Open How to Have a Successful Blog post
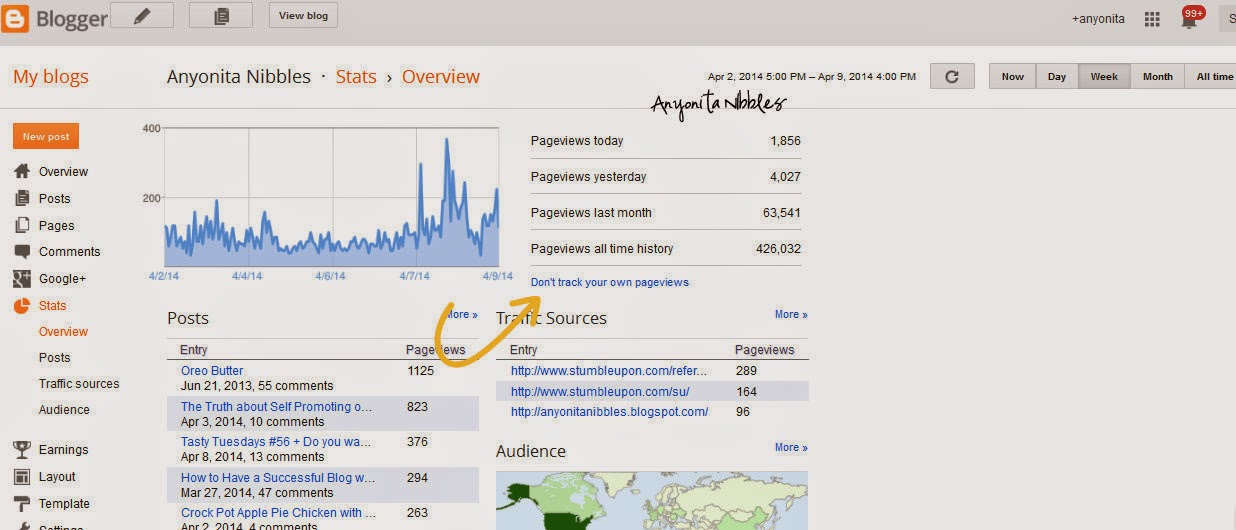 (x=278, y=478)
